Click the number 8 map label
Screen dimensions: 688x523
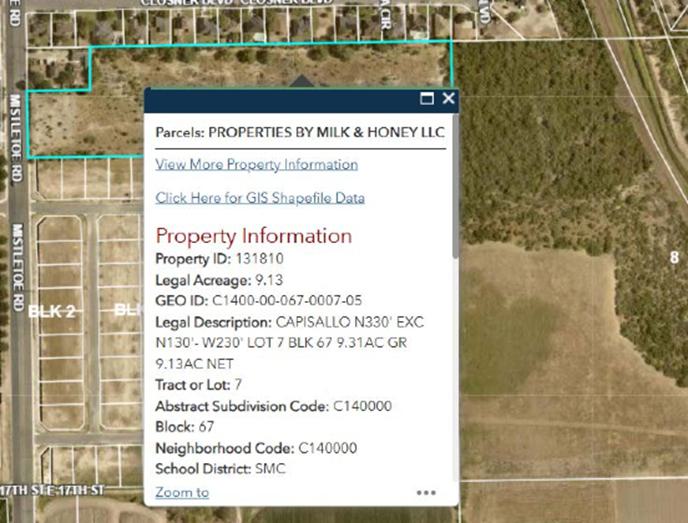pyautogui.click(x=674, y=257)
